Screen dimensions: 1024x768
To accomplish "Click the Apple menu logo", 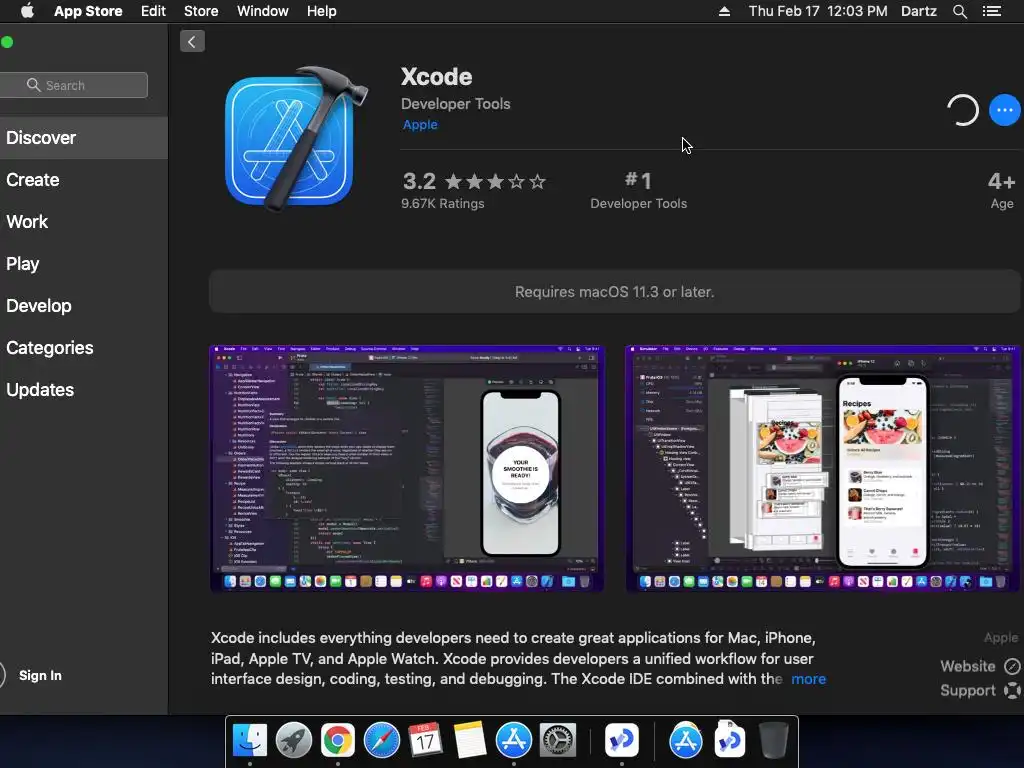I will tap(27, 11).
